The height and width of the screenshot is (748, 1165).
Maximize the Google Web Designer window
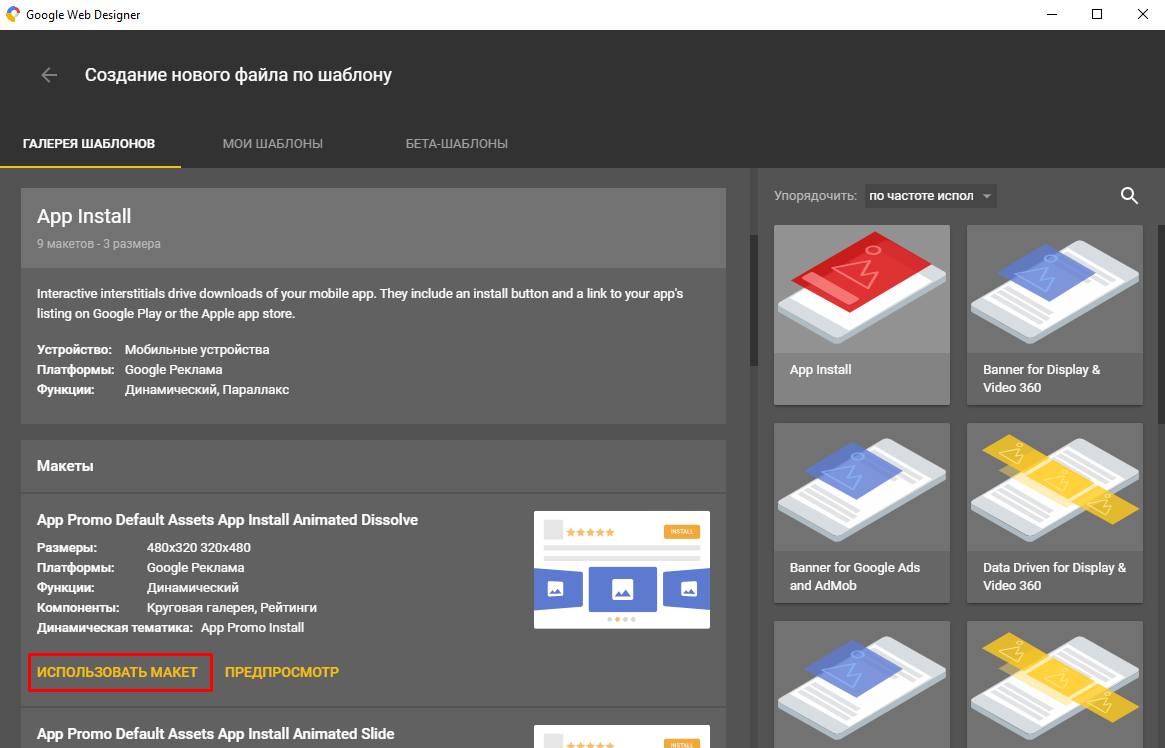click(x=1097, y=14)
